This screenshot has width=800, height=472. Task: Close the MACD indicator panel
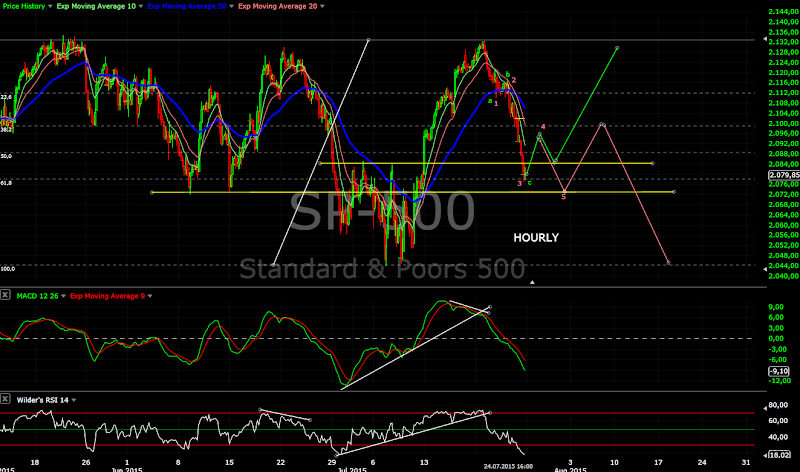[x=5, y=295]
